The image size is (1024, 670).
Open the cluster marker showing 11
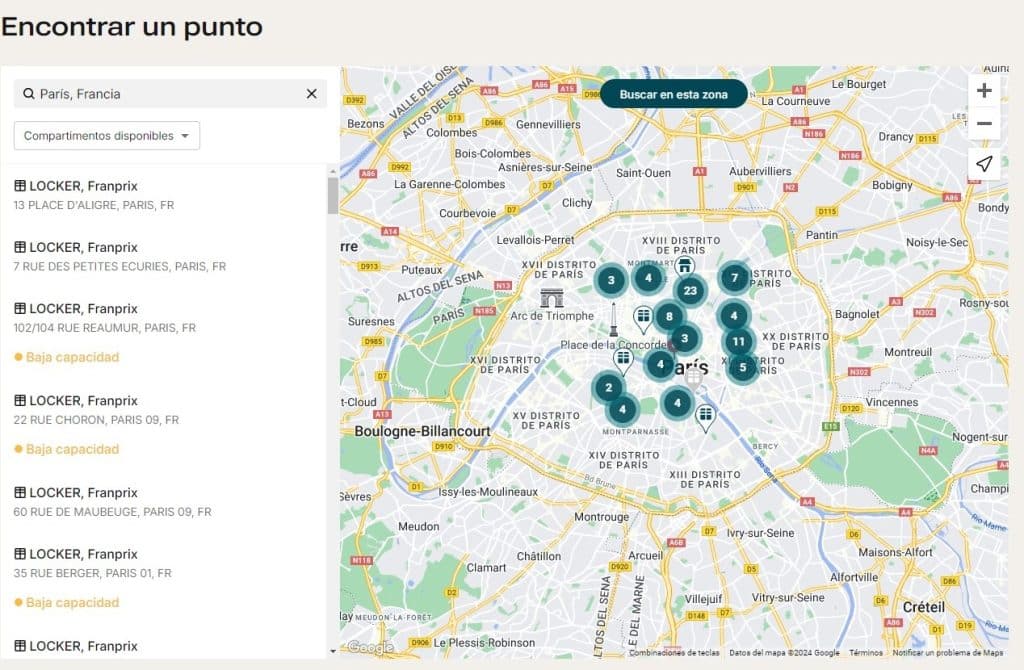pos(739,341)
